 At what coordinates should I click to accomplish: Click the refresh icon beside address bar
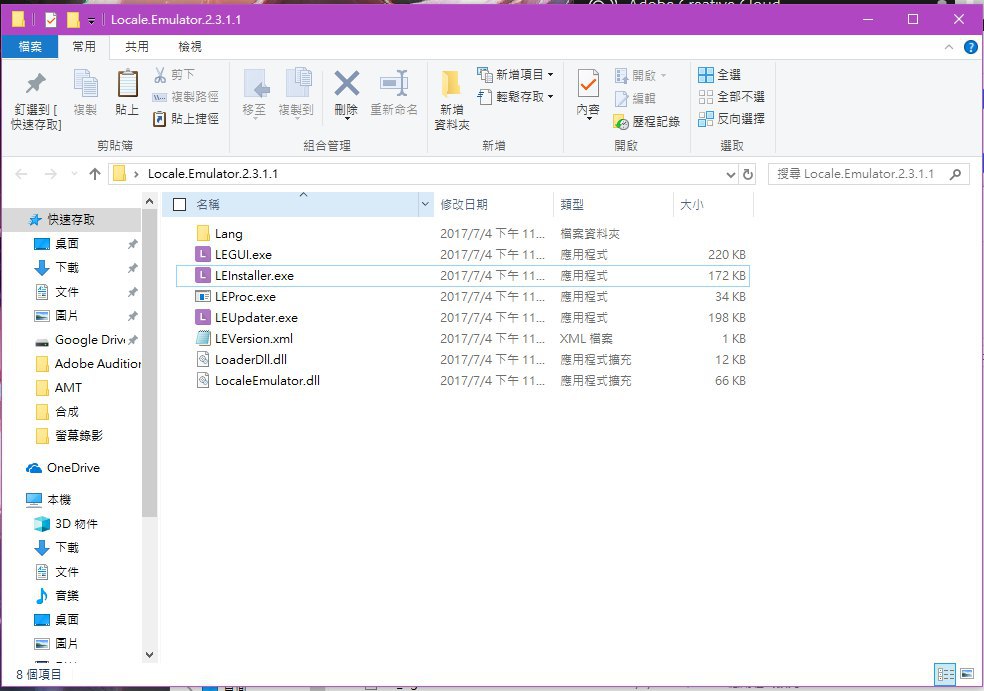point(747,174)
